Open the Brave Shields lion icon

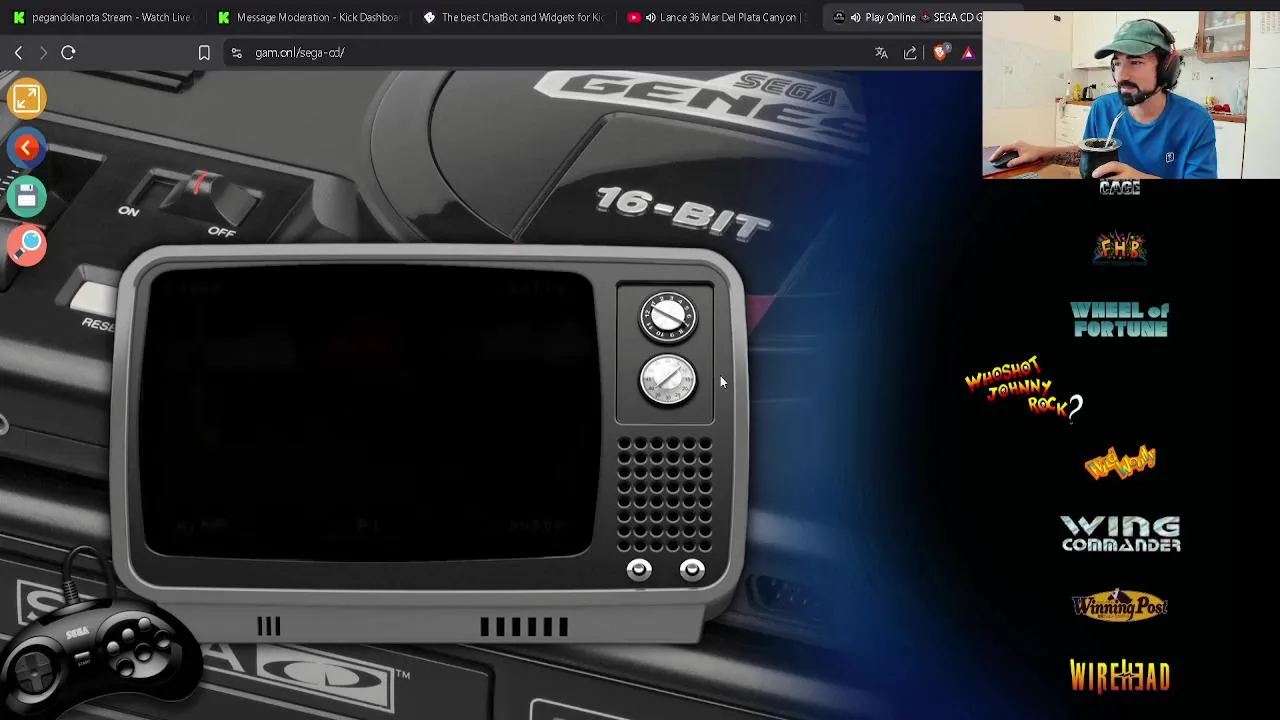940,52
